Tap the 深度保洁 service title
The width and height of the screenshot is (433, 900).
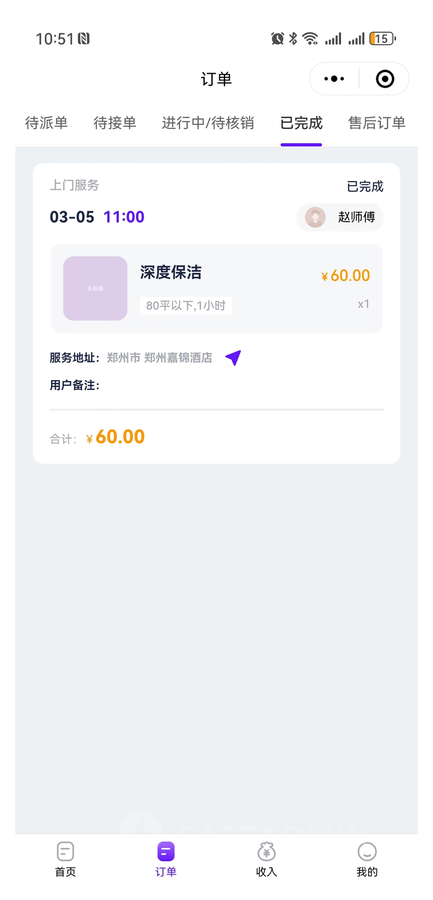pos(171,272)
